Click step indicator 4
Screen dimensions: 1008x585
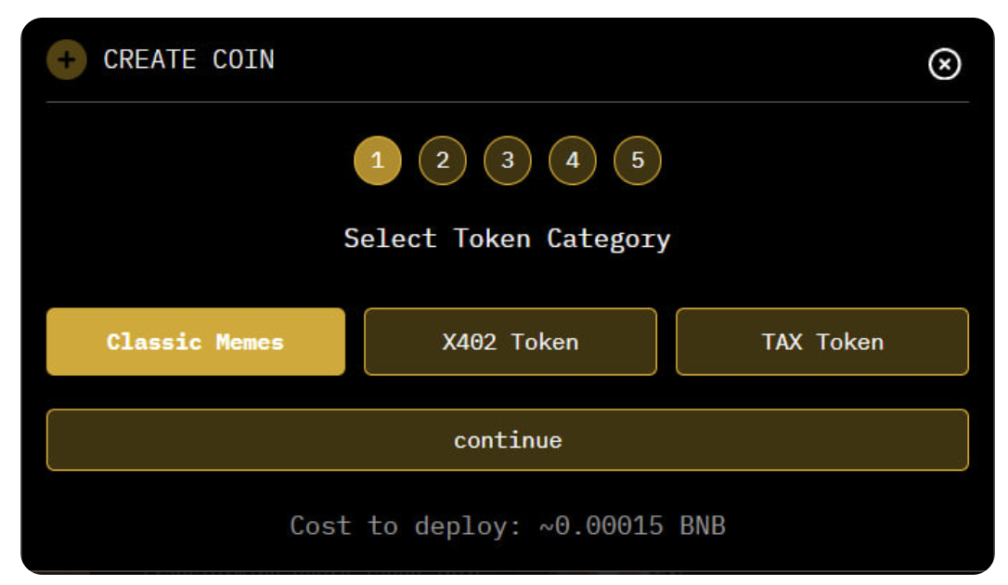[572, 159]
